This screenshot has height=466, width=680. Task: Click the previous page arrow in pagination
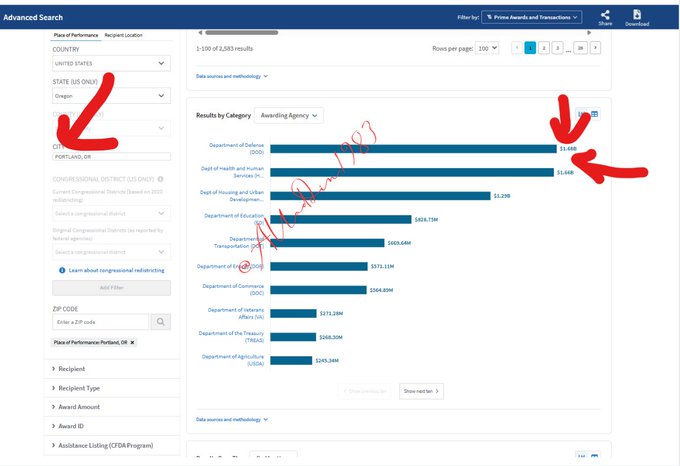point(517,47)
